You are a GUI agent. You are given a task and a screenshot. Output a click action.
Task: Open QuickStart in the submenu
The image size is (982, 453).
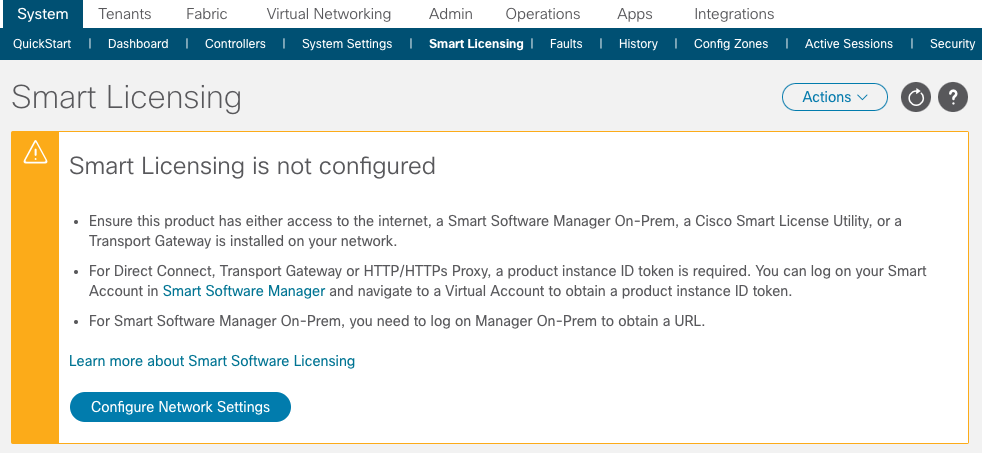42,44
